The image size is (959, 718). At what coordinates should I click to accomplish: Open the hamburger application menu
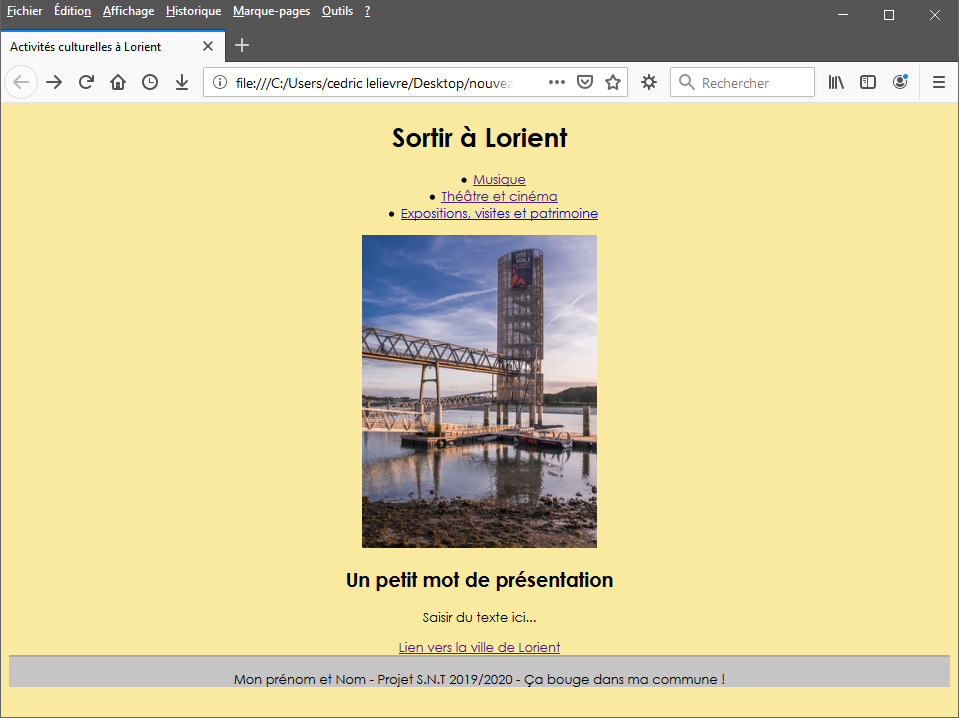pos(939,82)
